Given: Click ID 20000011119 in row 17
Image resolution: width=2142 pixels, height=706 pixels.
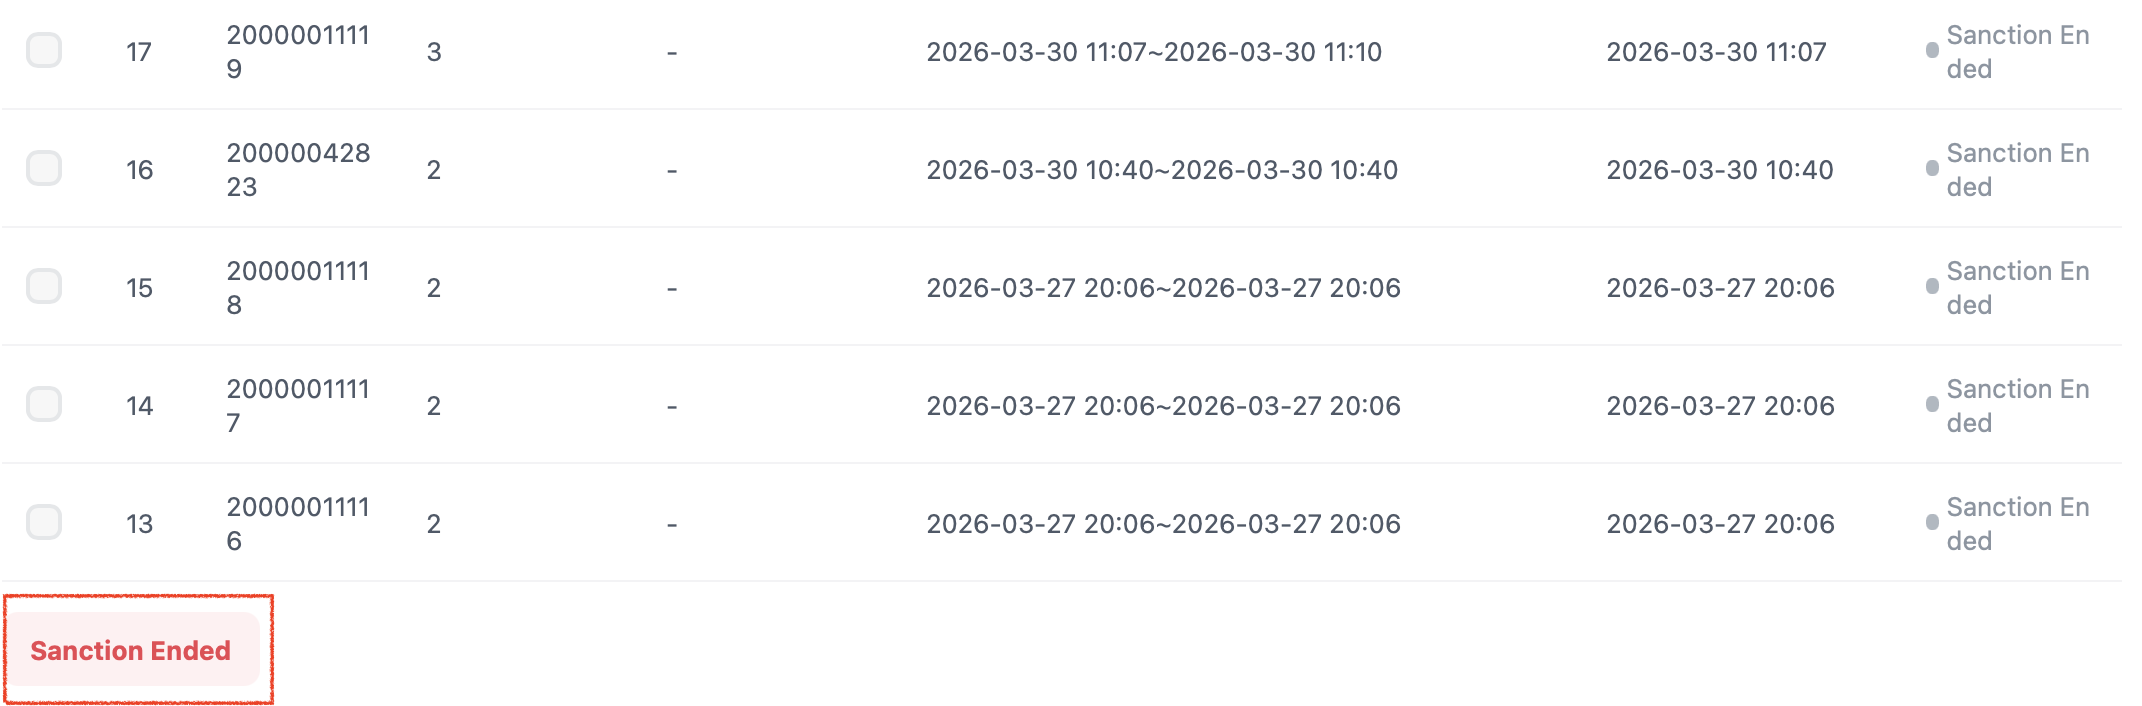Looking at the screenshot, I should pyautogui.click(x=297, y=52).
